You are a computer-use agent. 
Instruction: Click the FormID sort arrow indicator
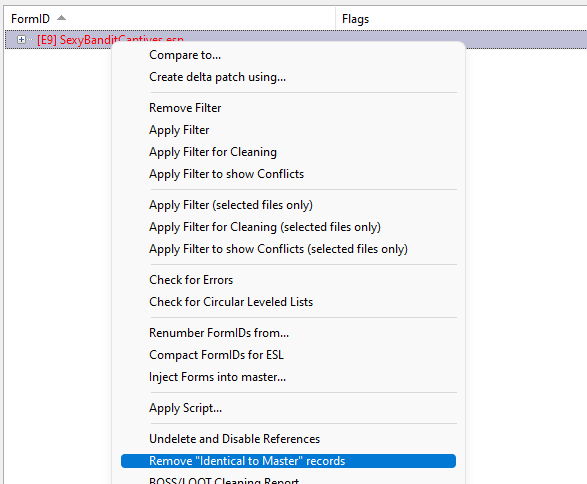pyautogui.click(x=61, y=18)
